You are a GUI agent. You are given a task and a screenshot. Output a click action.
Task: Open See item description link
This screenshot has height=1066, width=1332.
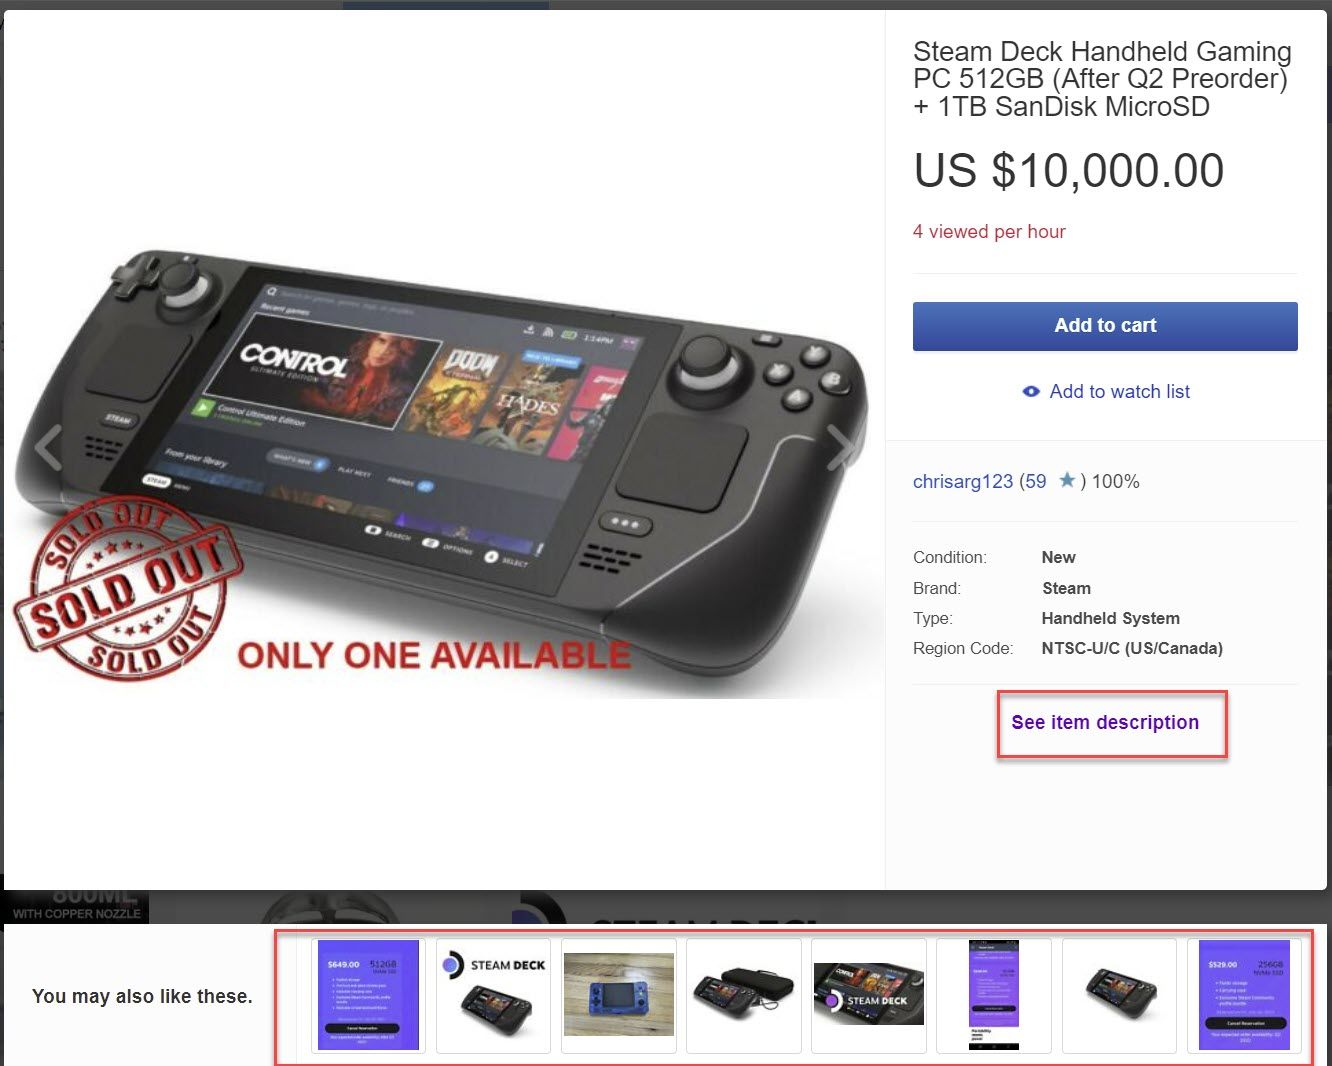tap(1105, 722)
